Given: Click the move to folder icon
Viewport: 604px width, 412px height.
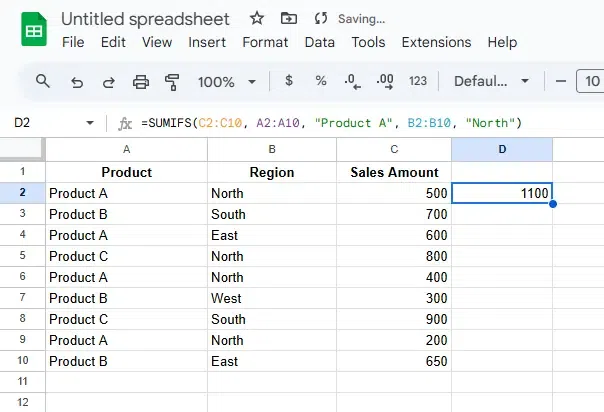Looking at the screenshot, I should click(289, 19).
